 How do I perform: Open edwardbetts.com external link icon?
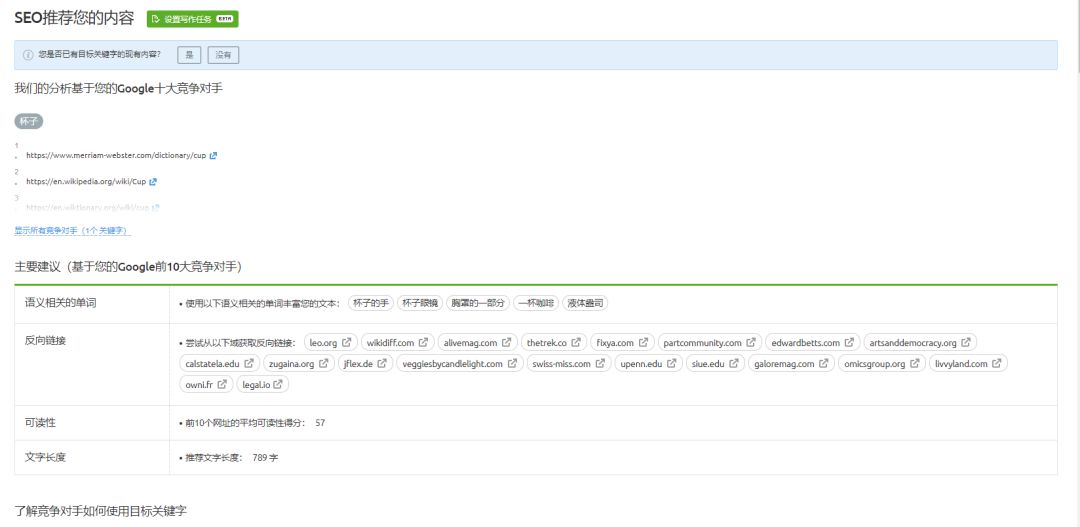pyautogui.click(x=849, y=342)
